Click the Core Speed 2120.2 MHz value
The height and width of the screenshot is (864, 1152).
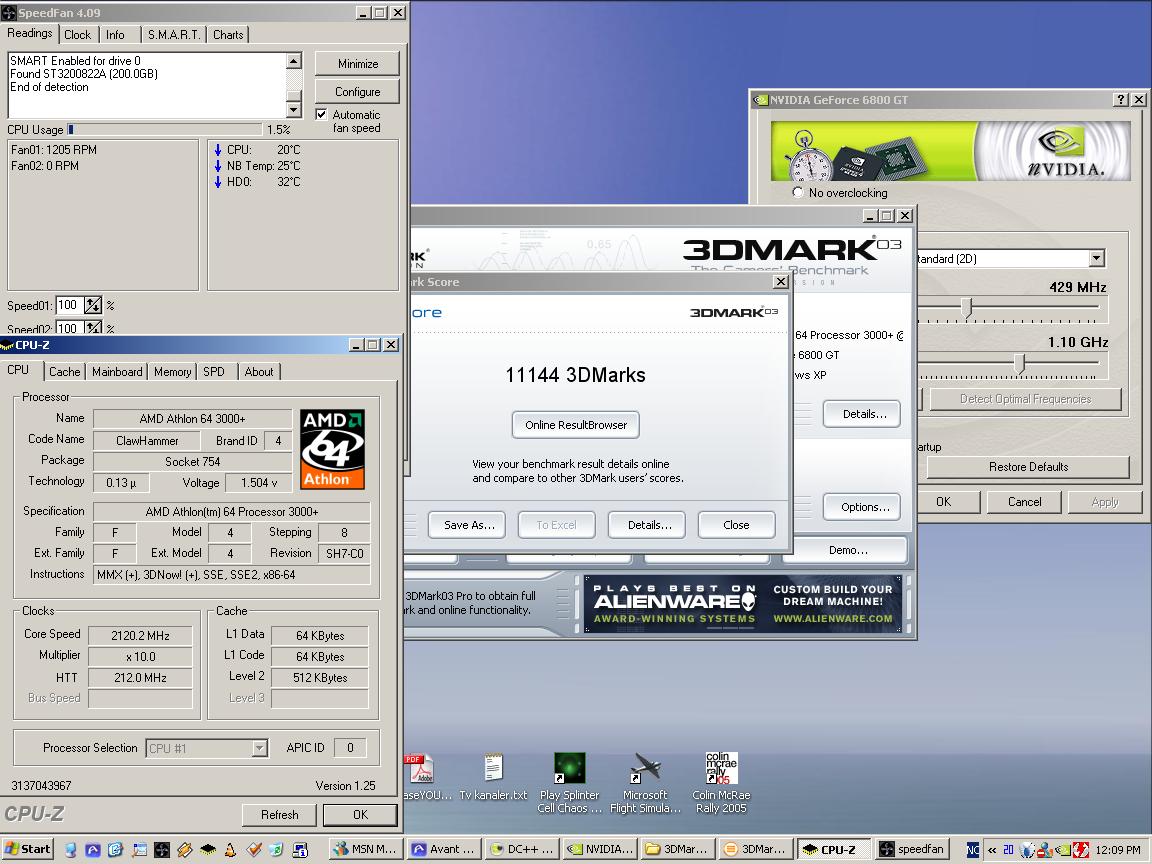click(140, 636)
